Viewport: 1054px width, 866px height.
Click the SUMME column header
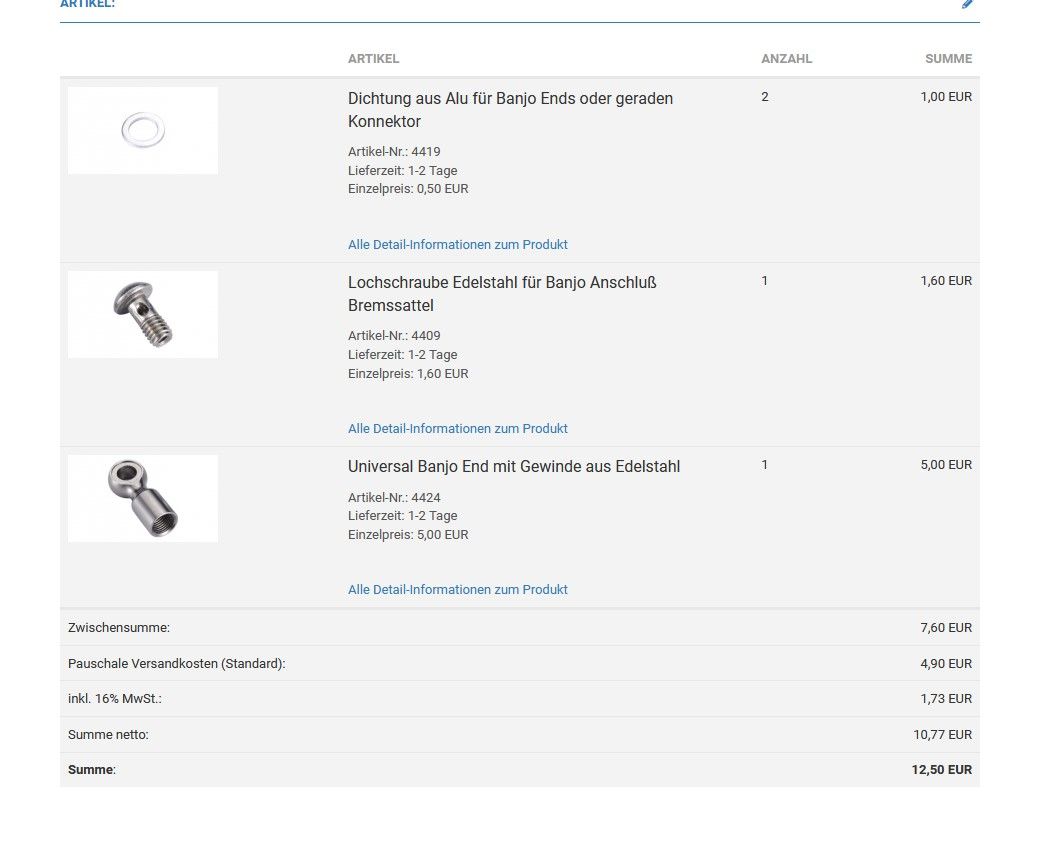click(948, 59)
